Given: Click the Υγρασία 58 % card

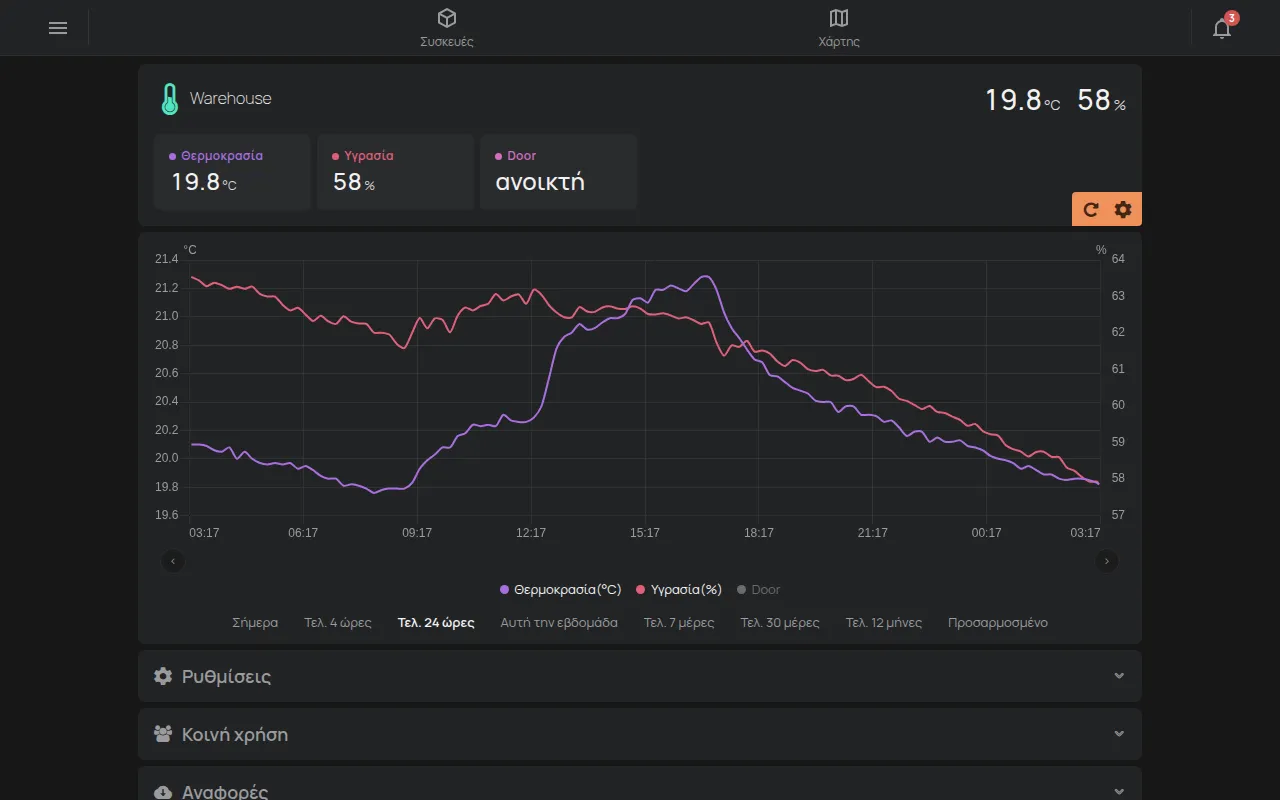Looking at the screenshot, I should coord(395,172).
